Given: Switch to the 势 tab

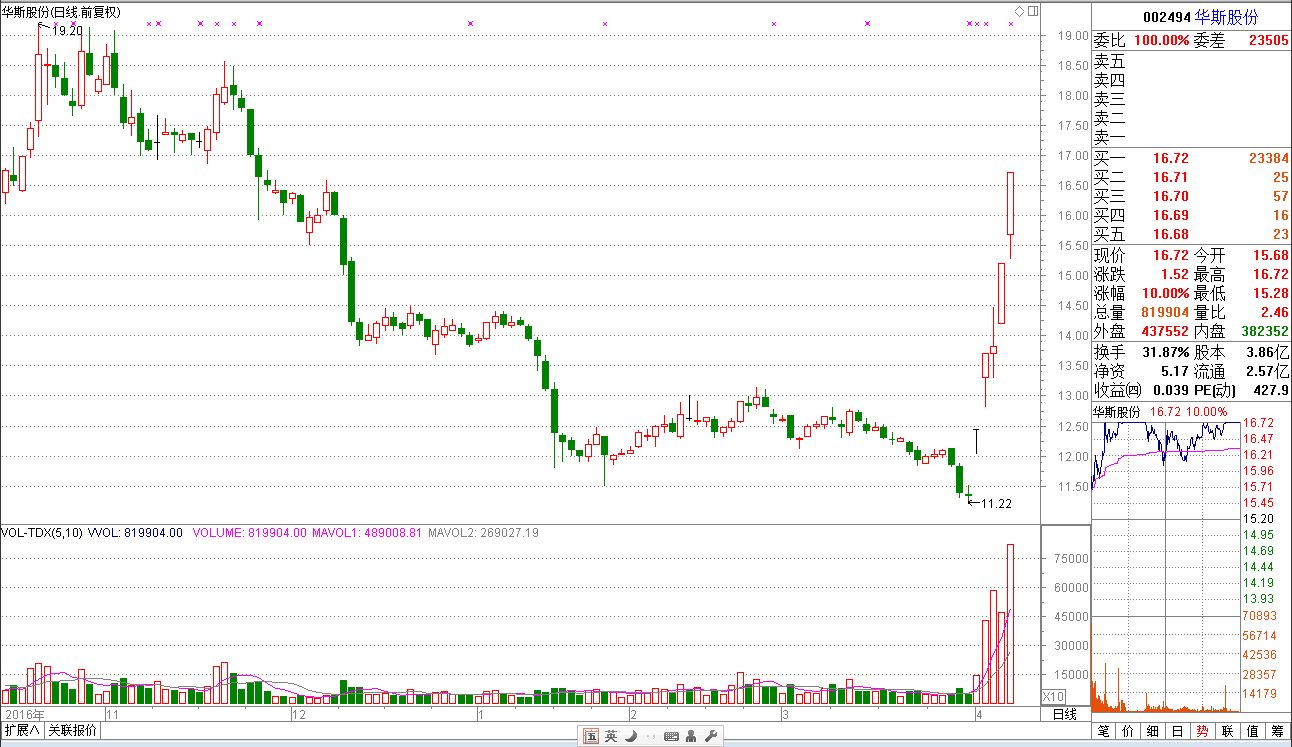Looking at the screenshot, I should tap(1202, 731).
